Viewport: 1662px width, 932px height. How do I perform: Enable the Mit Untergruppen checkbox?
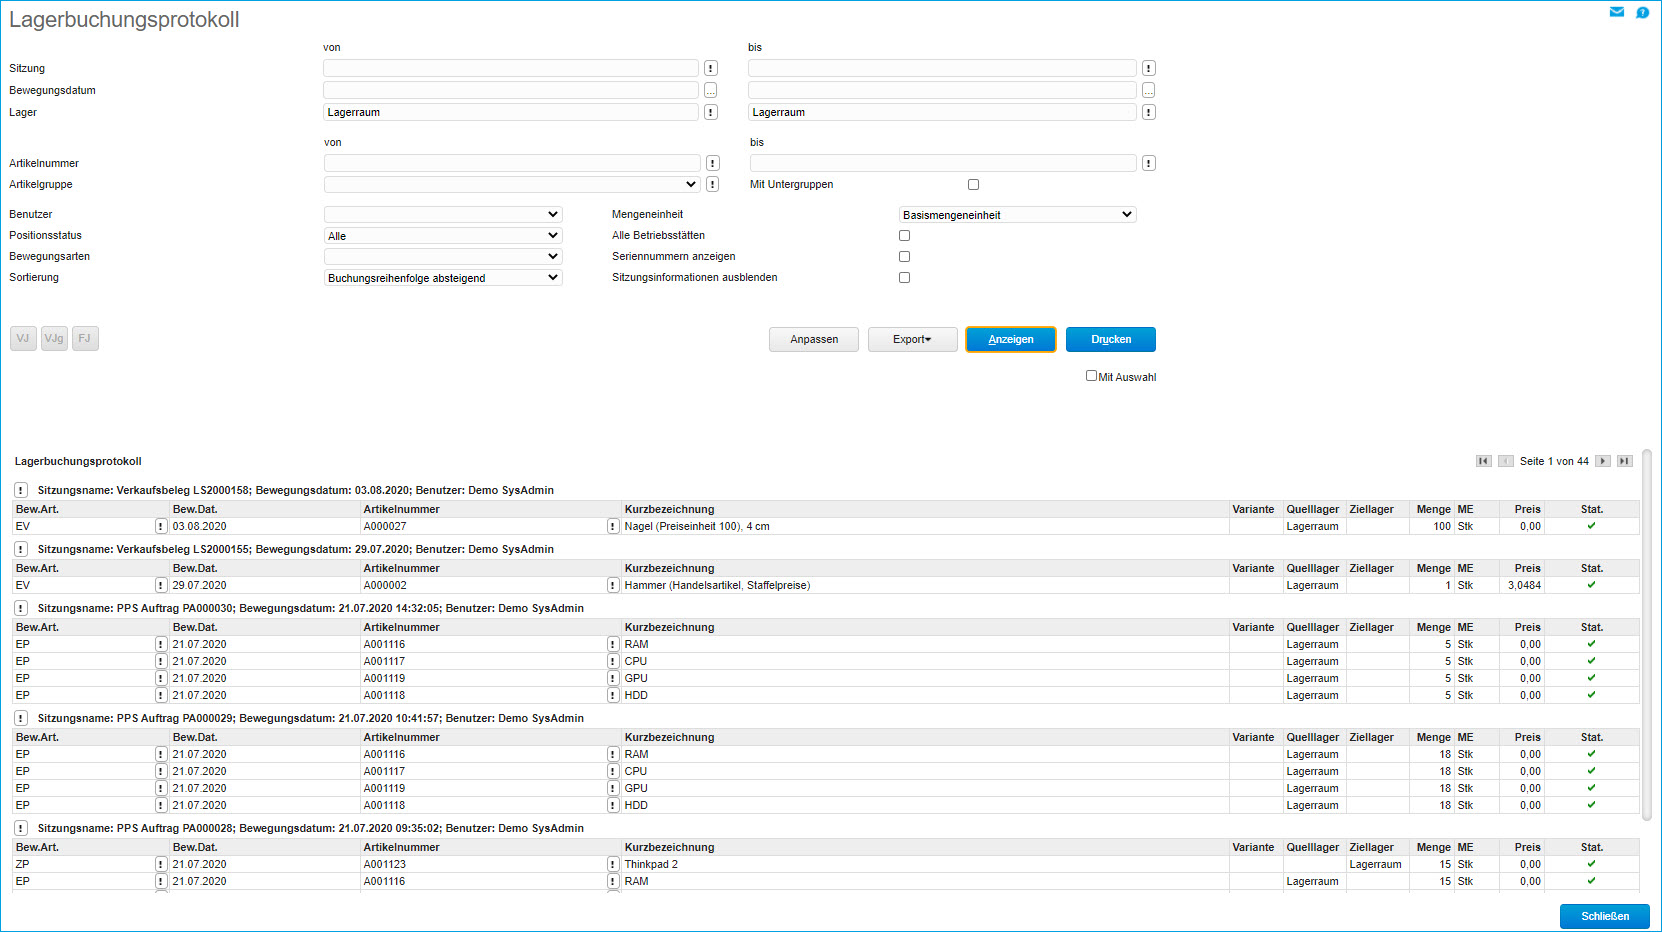point(973,184)
